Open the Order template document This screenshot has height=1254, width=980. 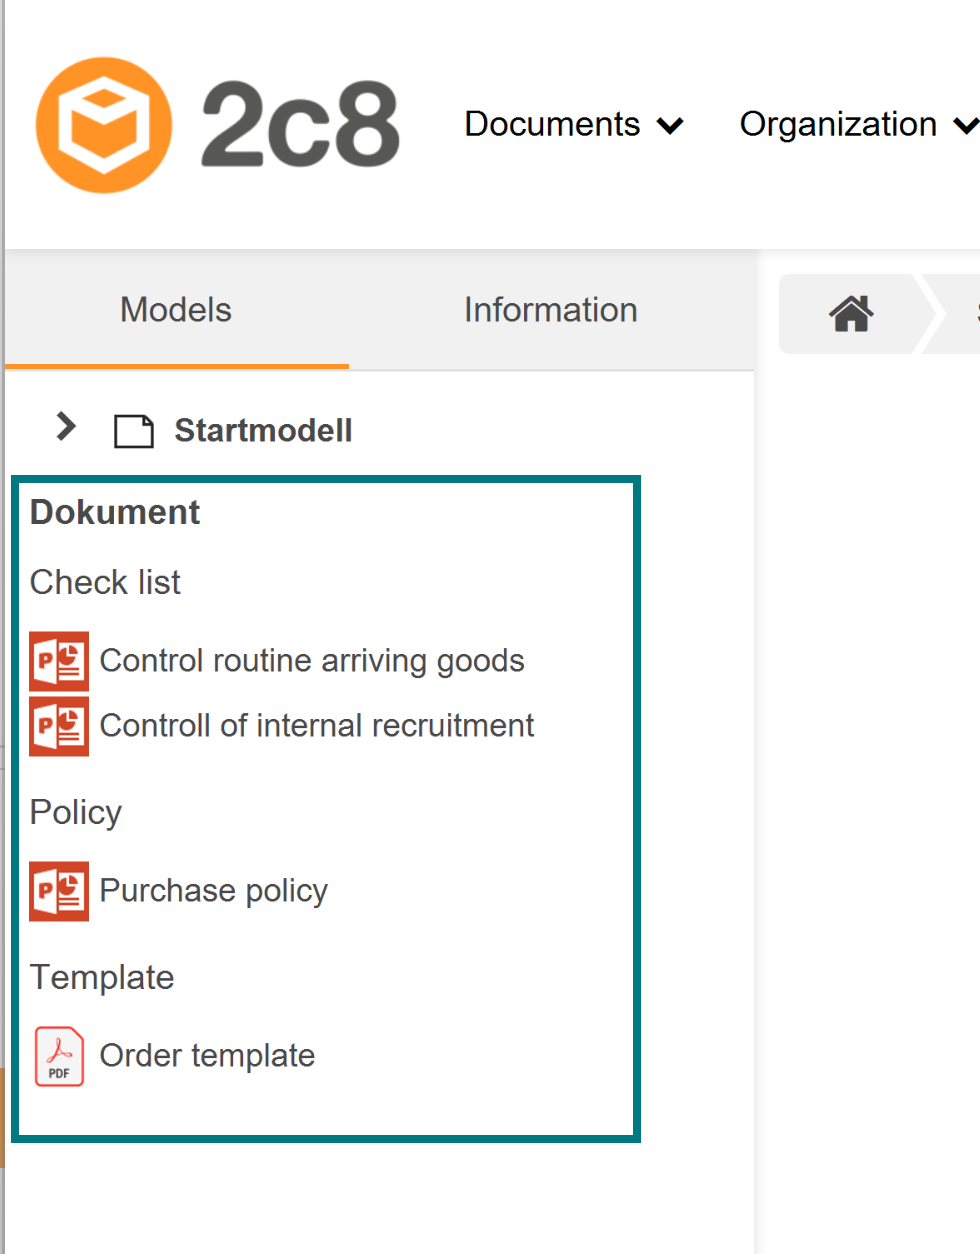point(207,1055)
